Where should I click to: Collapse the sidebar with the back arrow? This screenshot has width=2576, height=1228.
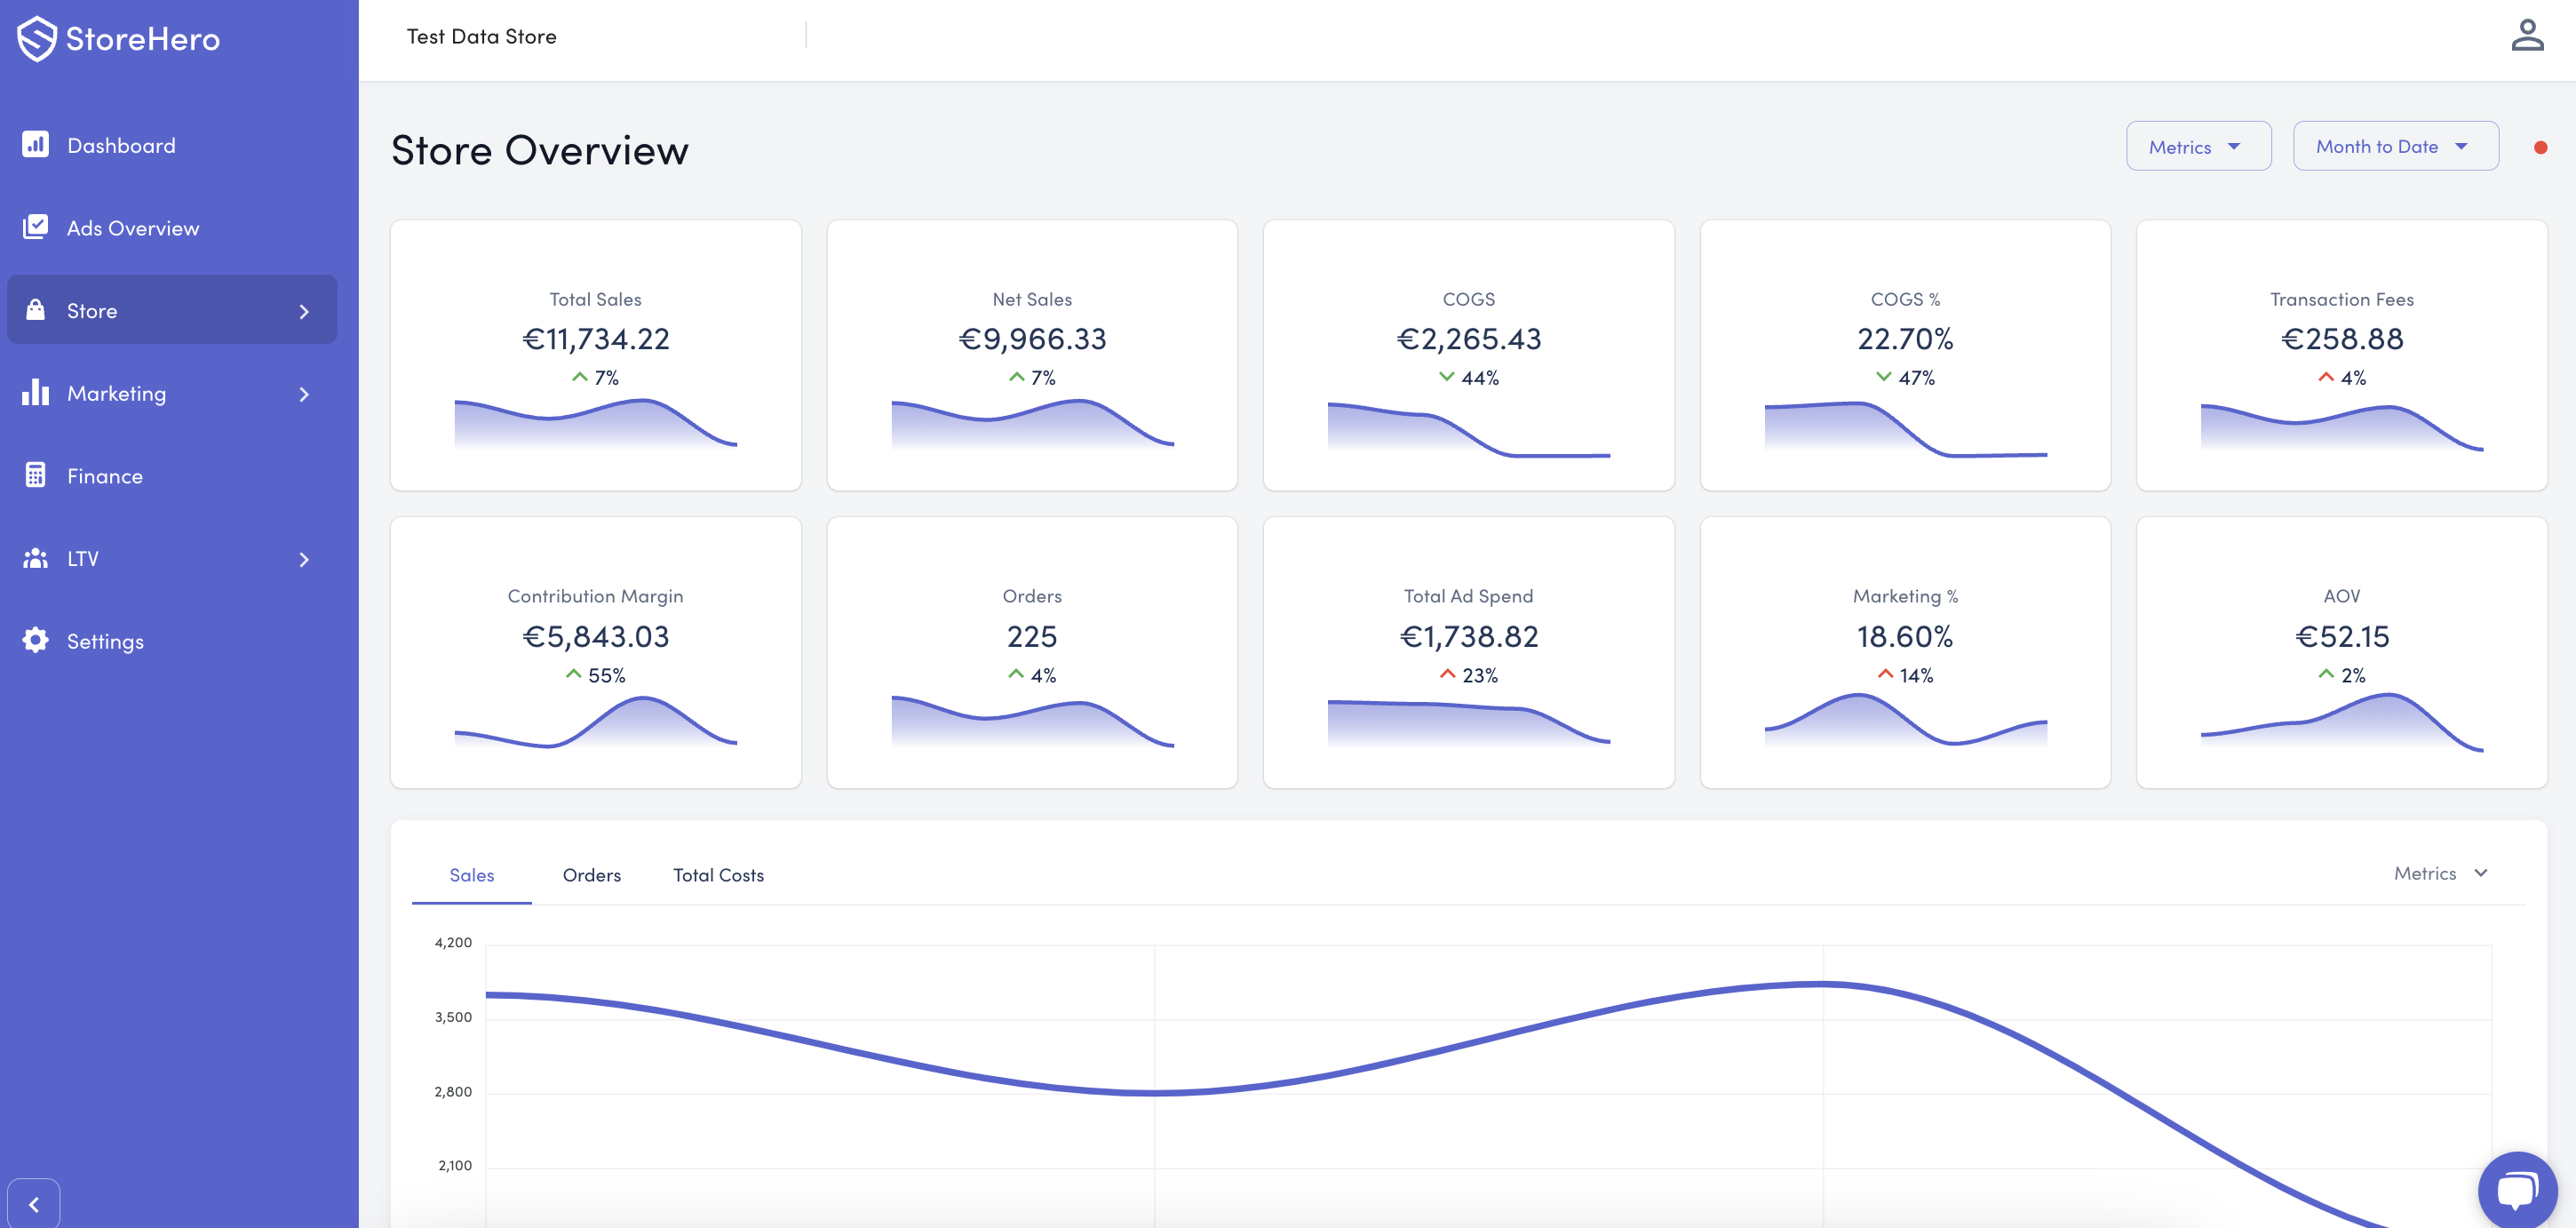click(34, 1204)
